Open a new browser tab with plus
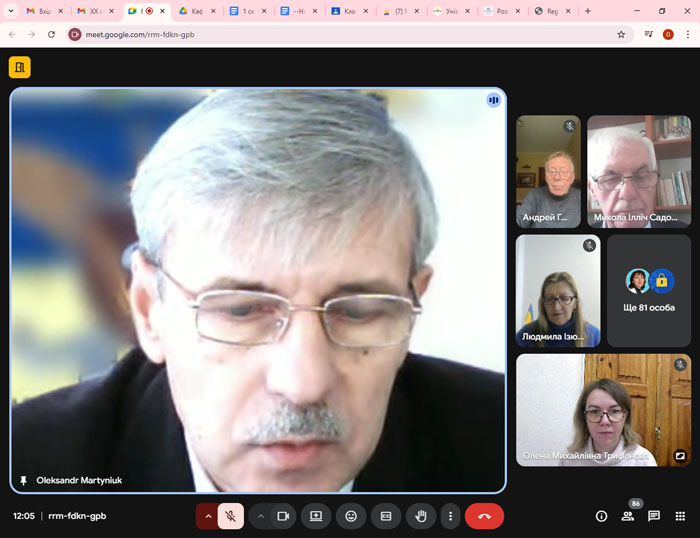The image size is (700, 538). click(587, 11)
